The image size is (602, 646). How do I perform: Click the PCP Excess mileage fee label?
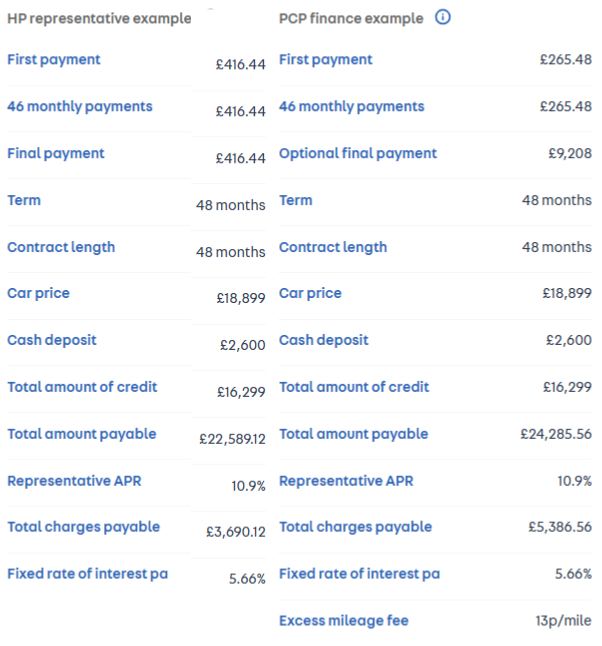(x=344, y=621)
